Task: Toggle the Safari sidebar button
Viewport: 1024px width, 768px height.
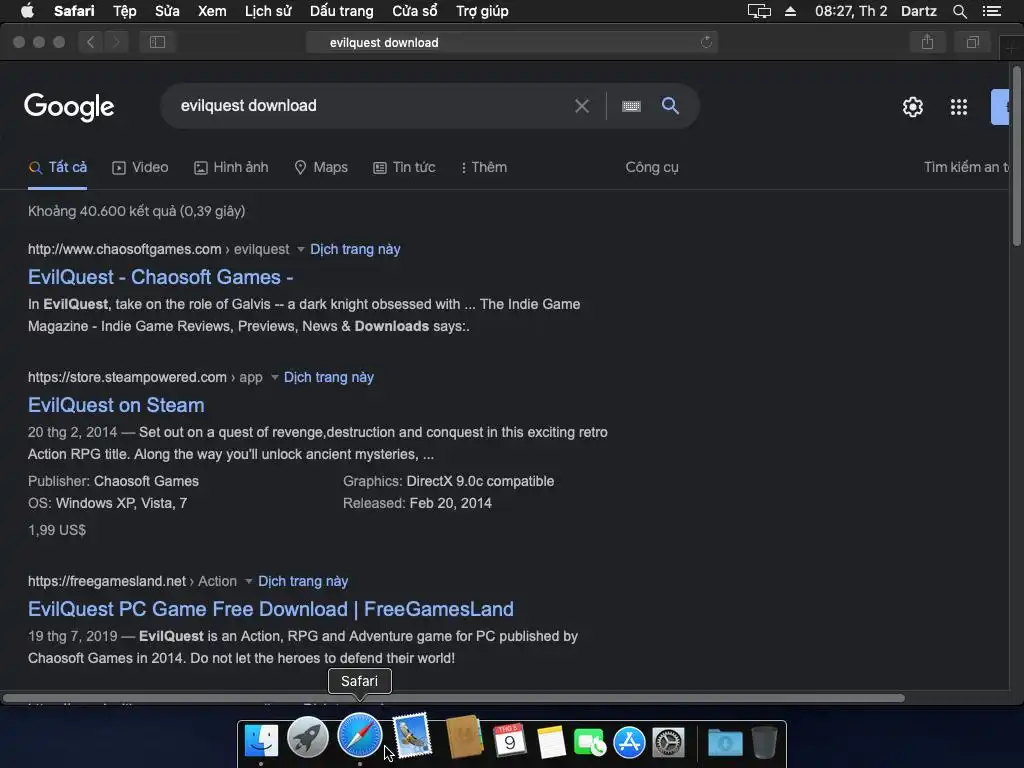Action: [x=157, y=42]
